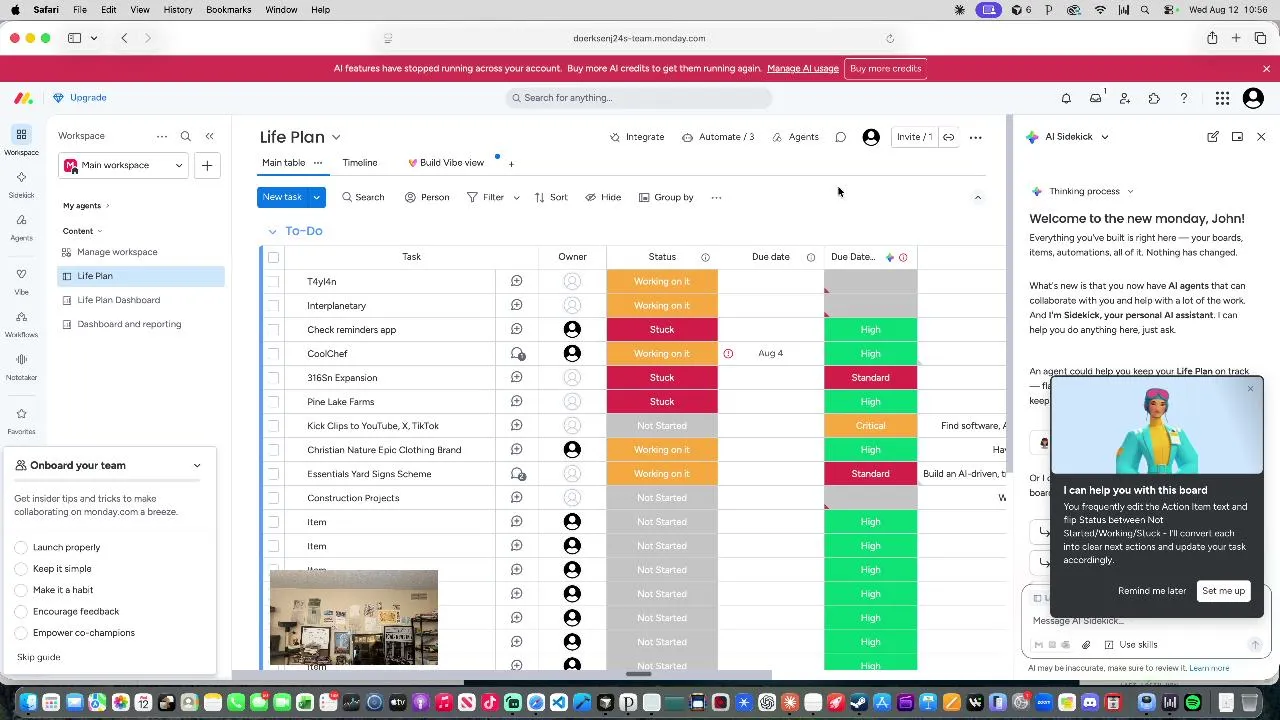Open workspace panel more options
This screenshot has width=1280, height=720.
(162, 136)
